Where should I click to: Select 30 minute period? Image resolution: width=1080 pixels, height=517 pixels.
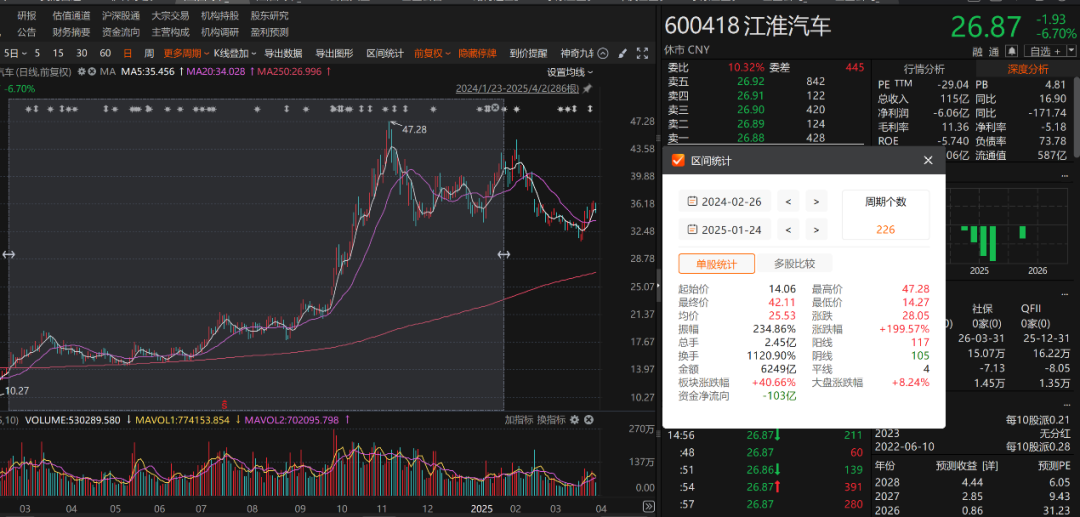(x=81, y=53)
